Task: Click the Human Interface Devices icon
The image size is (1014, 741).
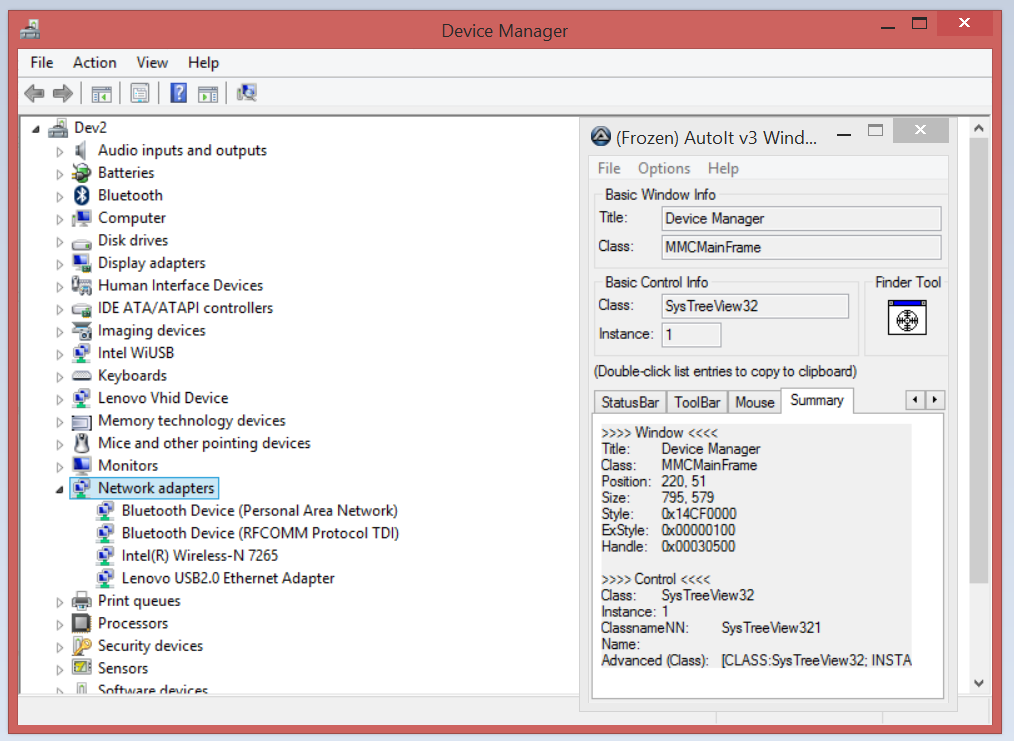Action: (x=81, y=285)
